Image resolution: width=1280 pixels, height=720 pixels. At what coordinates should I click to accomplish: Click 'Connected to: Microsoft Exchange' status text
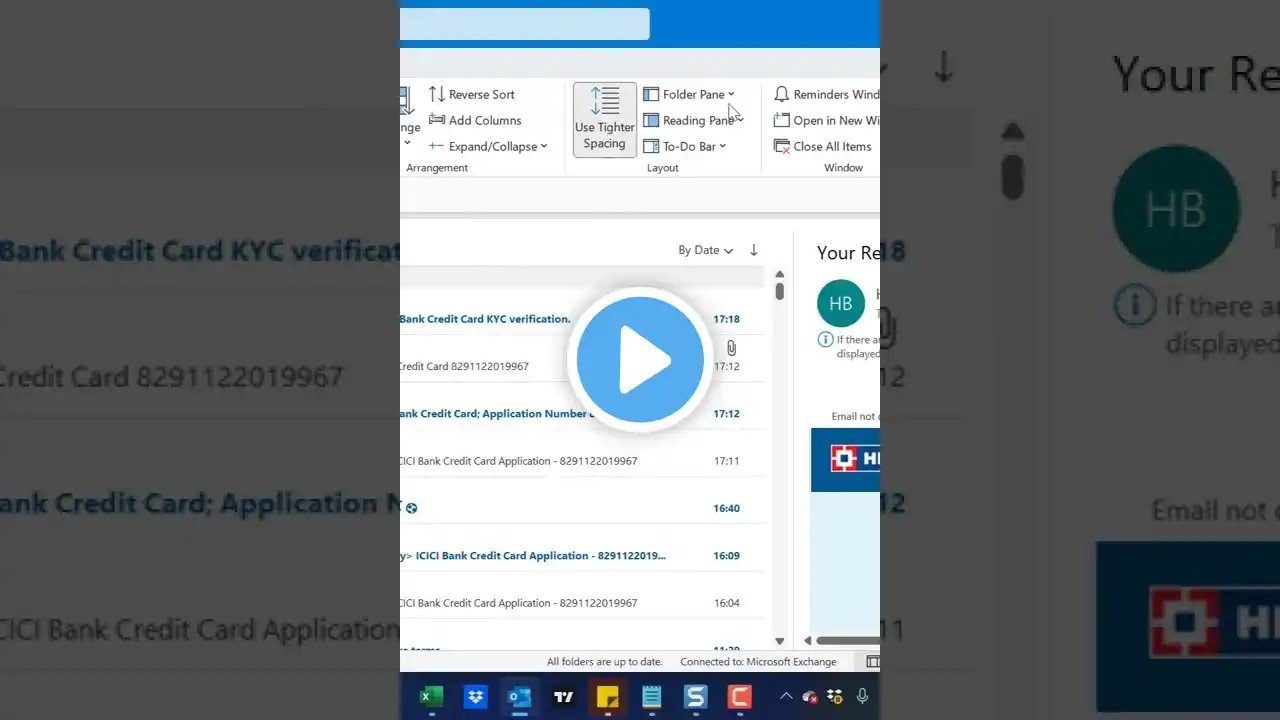pyautogui.click(x=758, y=662)
